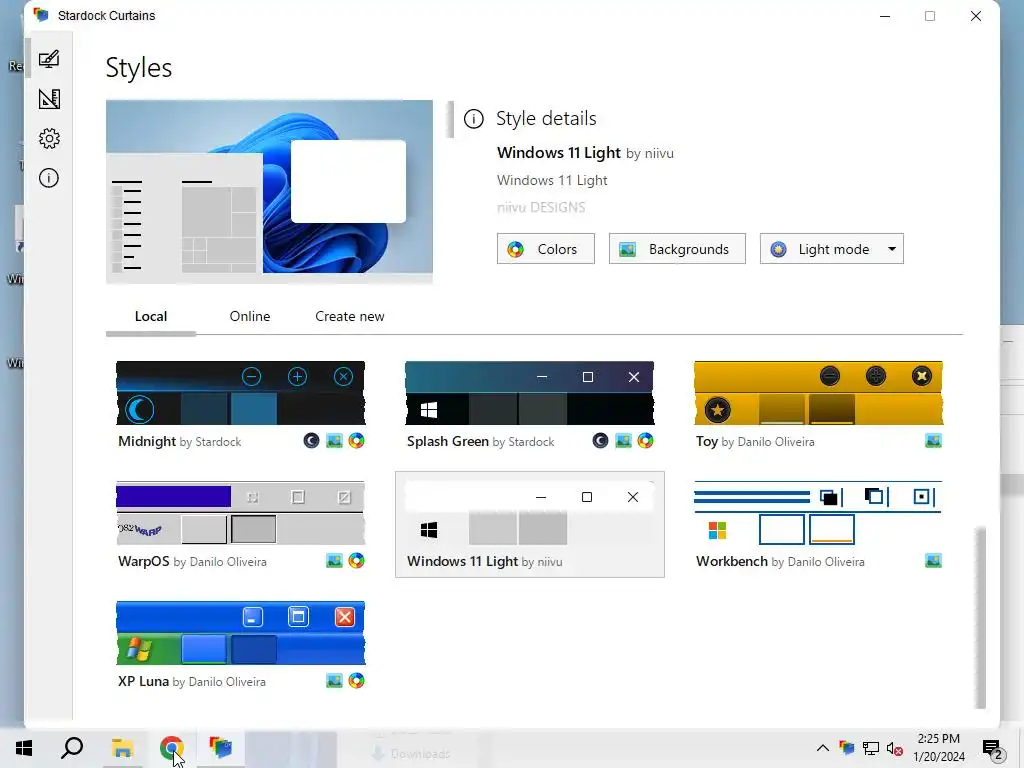Select the Windows 11 Light style card
The height and width of the screenshot is (768, 1024).
click(x=530, y=524)
